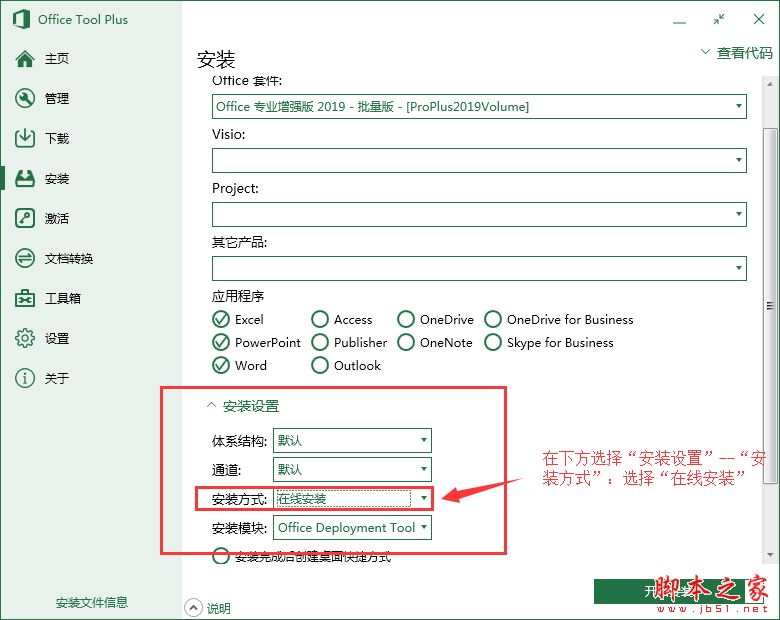Open the 通道 dropdown
The image size is (780, 620).
coord(352,469)
